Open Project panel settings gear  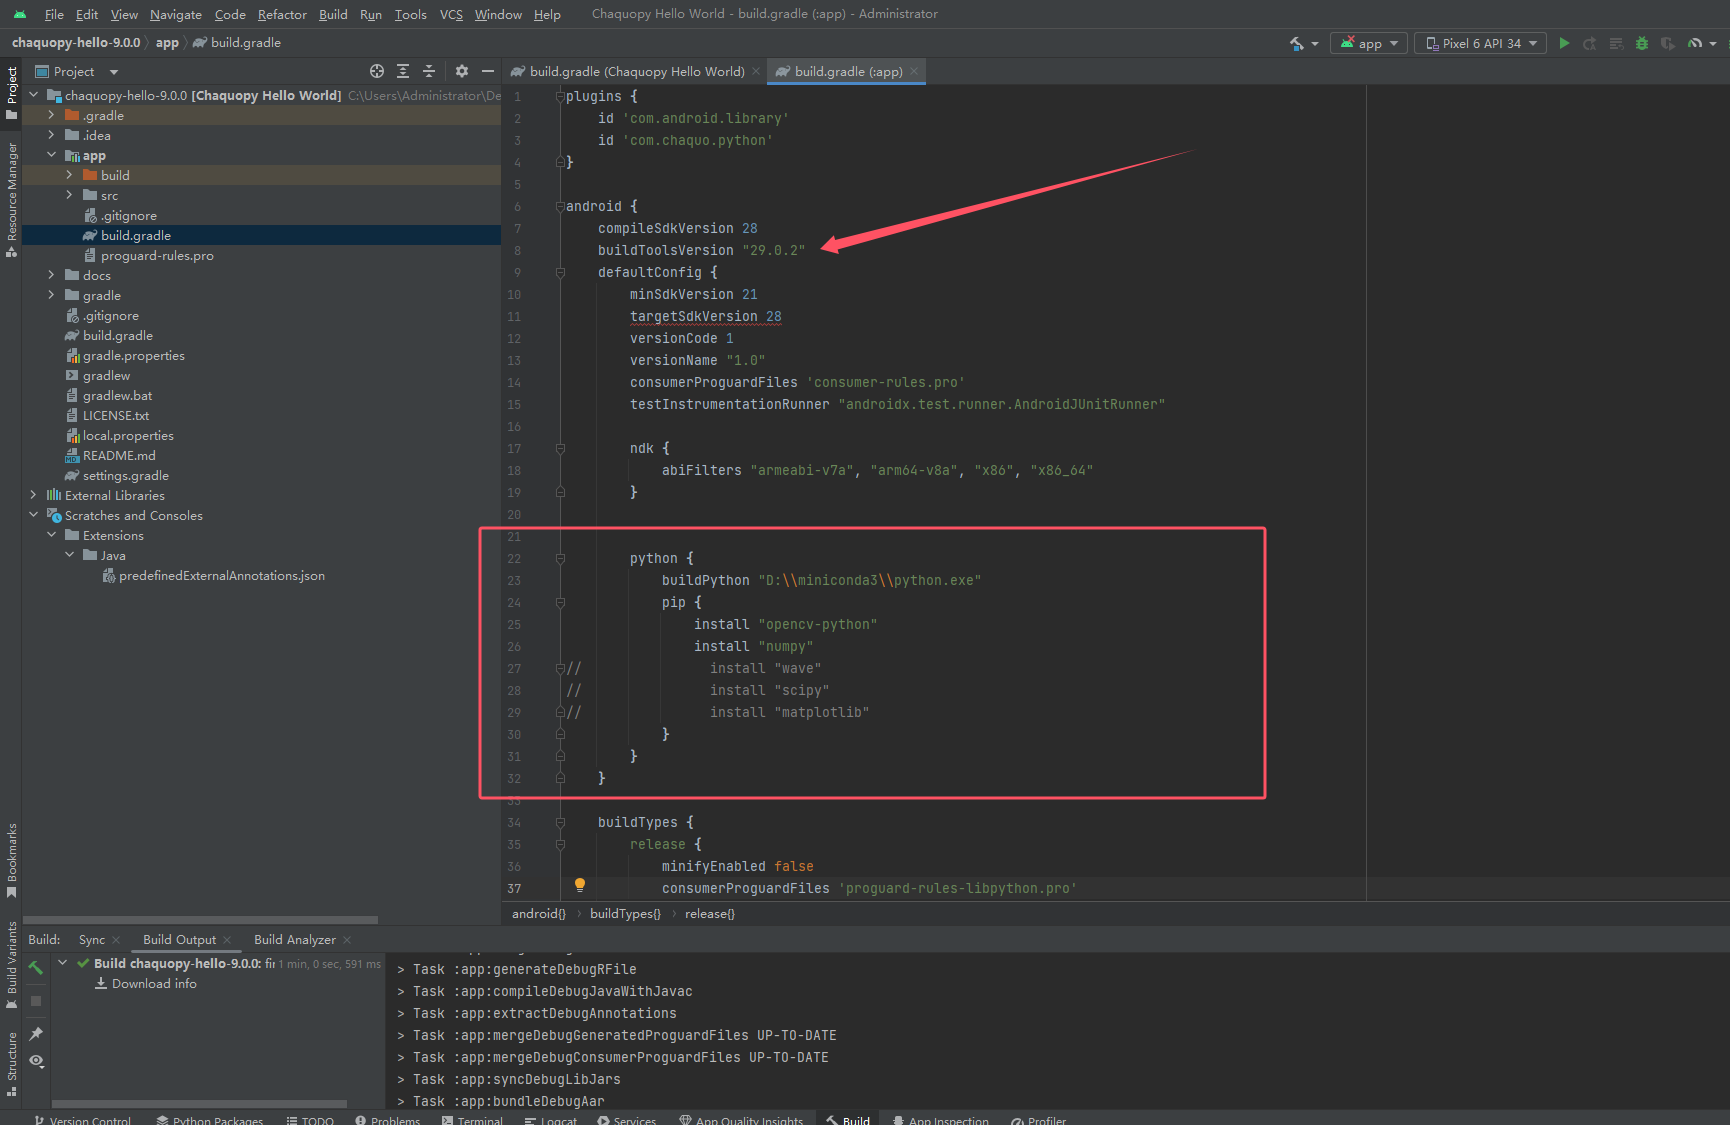[461, 71]
